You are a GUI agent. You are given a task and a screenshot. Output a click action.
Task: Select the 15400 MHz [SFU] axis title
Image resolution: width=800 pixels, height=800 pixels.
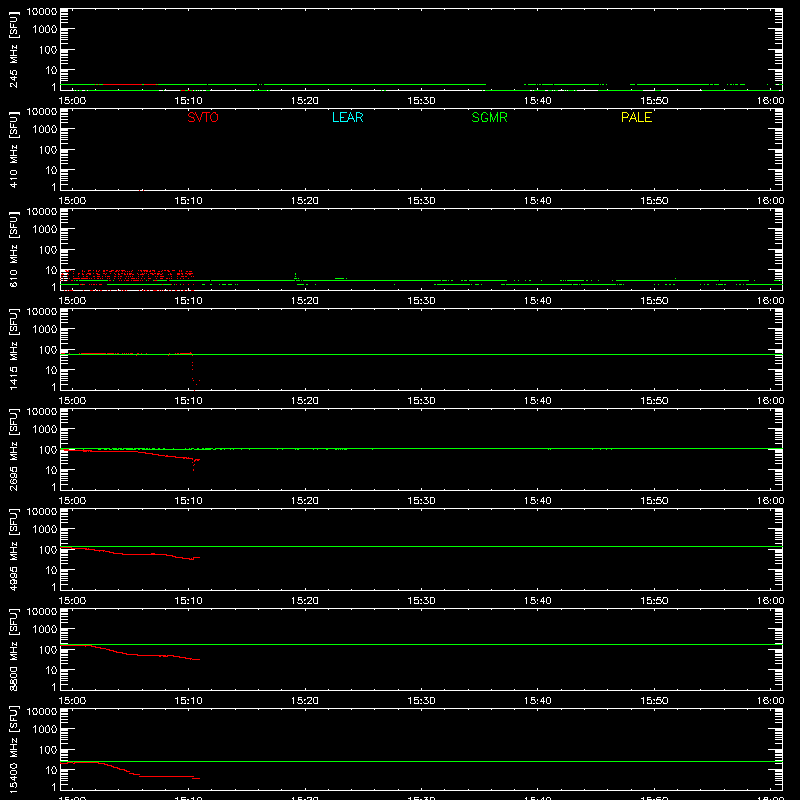[x=14, y=749]
